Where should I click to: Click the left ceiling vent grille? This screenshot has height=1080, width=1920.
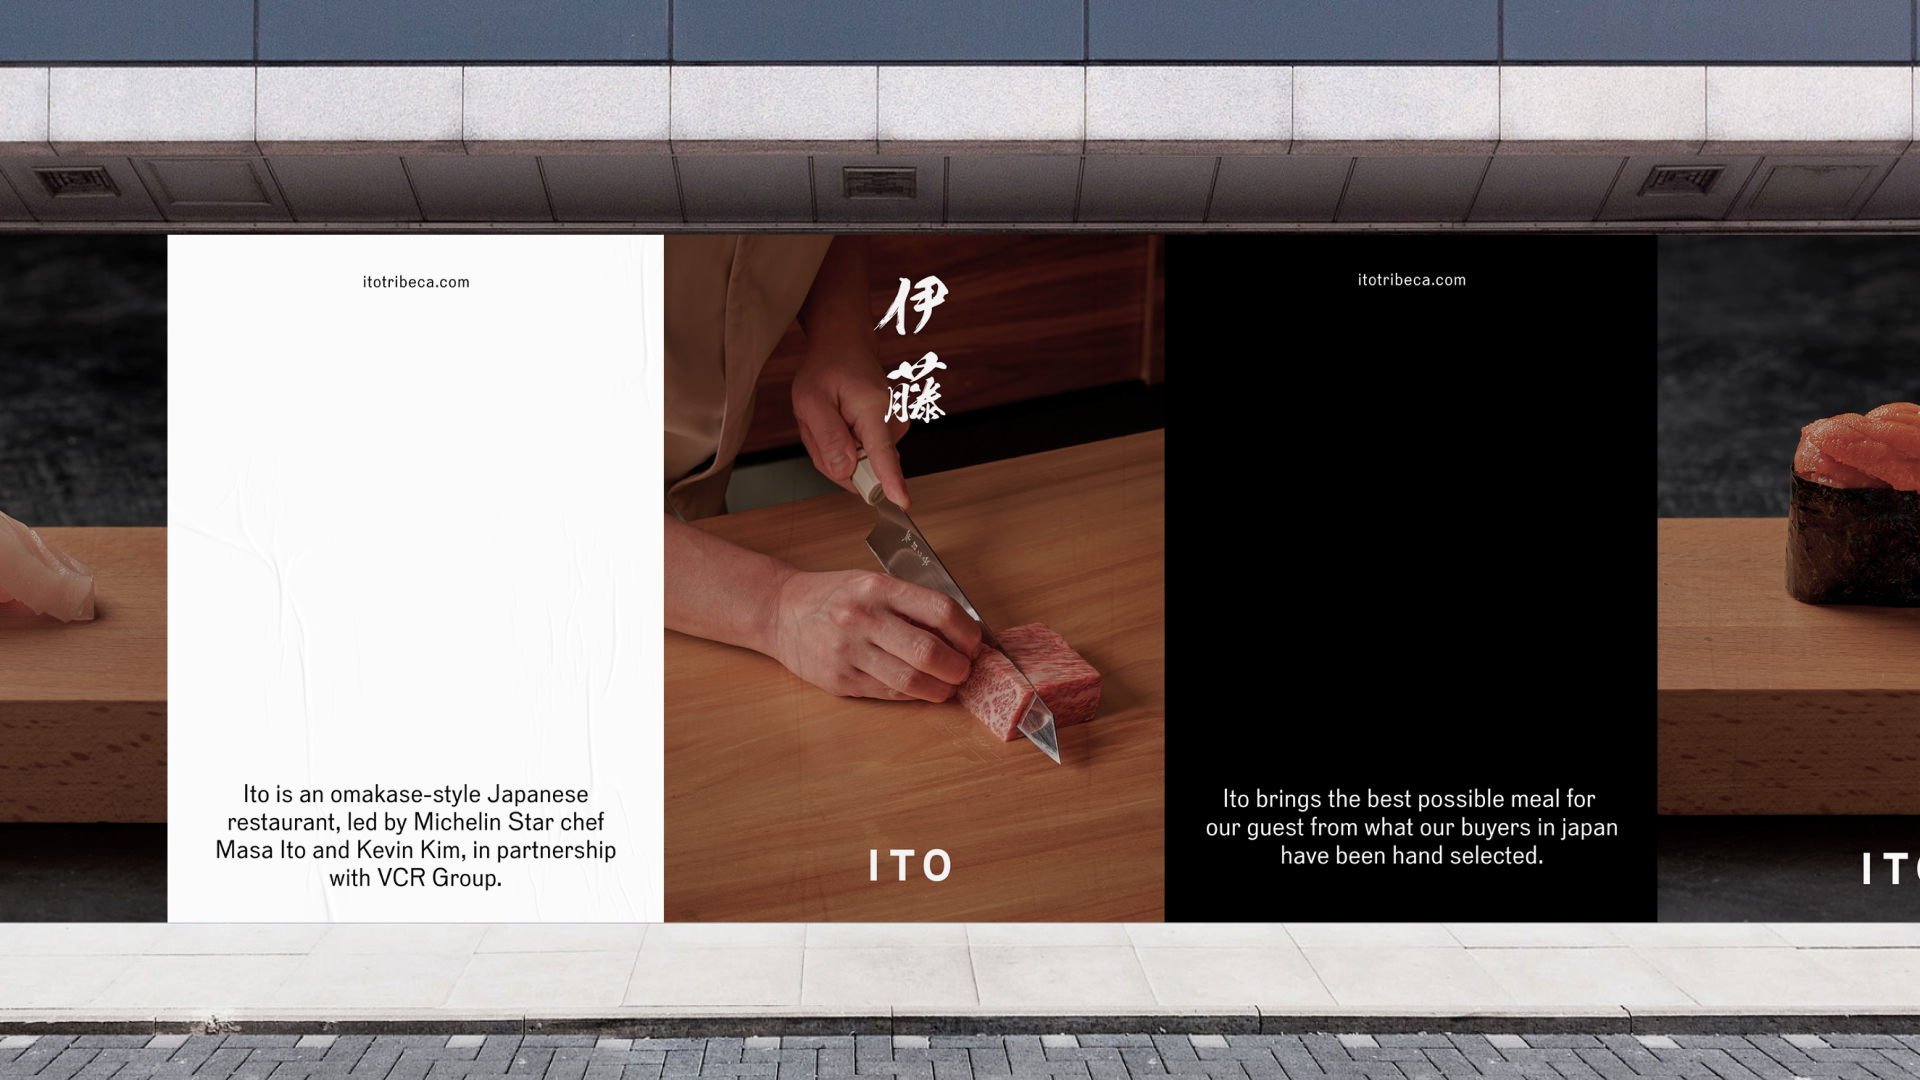pyautogui.click(x=76, y=182)
